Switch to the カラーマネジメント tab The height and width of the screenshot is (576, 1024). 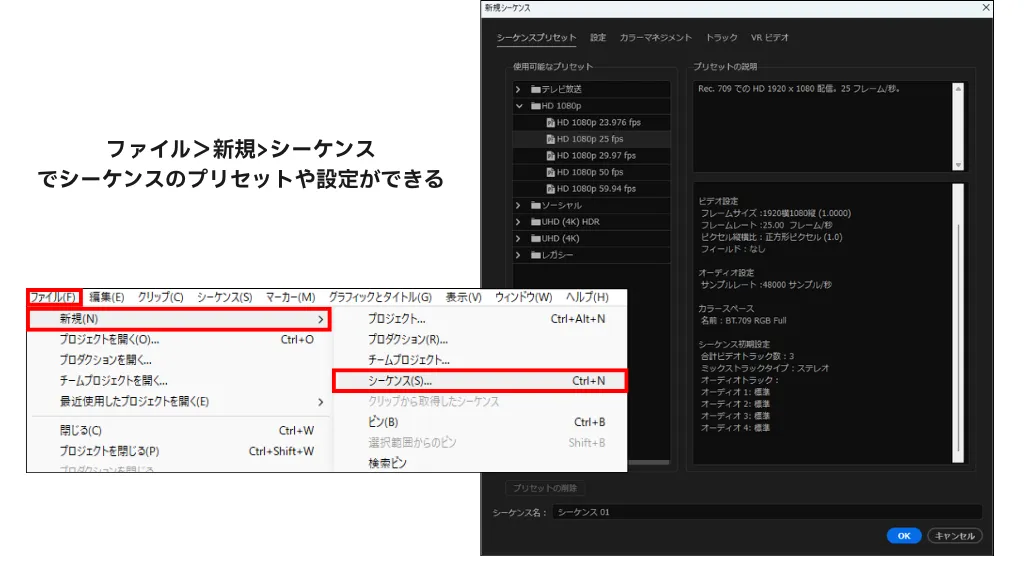655,38
